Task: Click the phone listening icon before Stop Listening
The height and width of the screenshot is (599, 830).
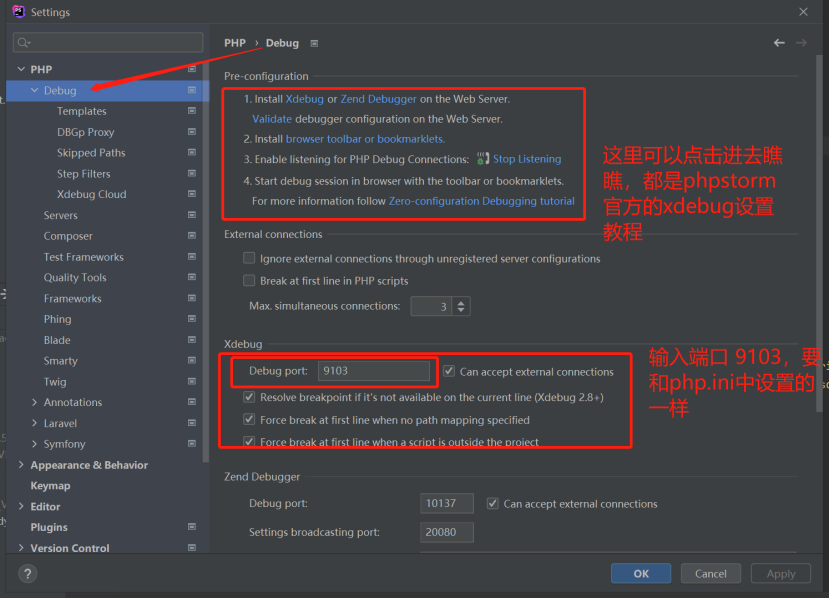Action: tap(483, 158)
